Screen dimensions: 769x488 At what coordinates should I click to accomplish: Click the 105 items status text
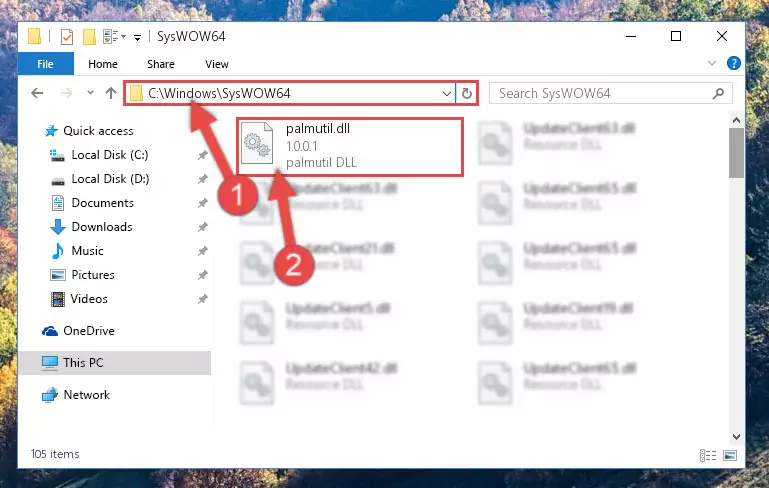tap(55, 454)
